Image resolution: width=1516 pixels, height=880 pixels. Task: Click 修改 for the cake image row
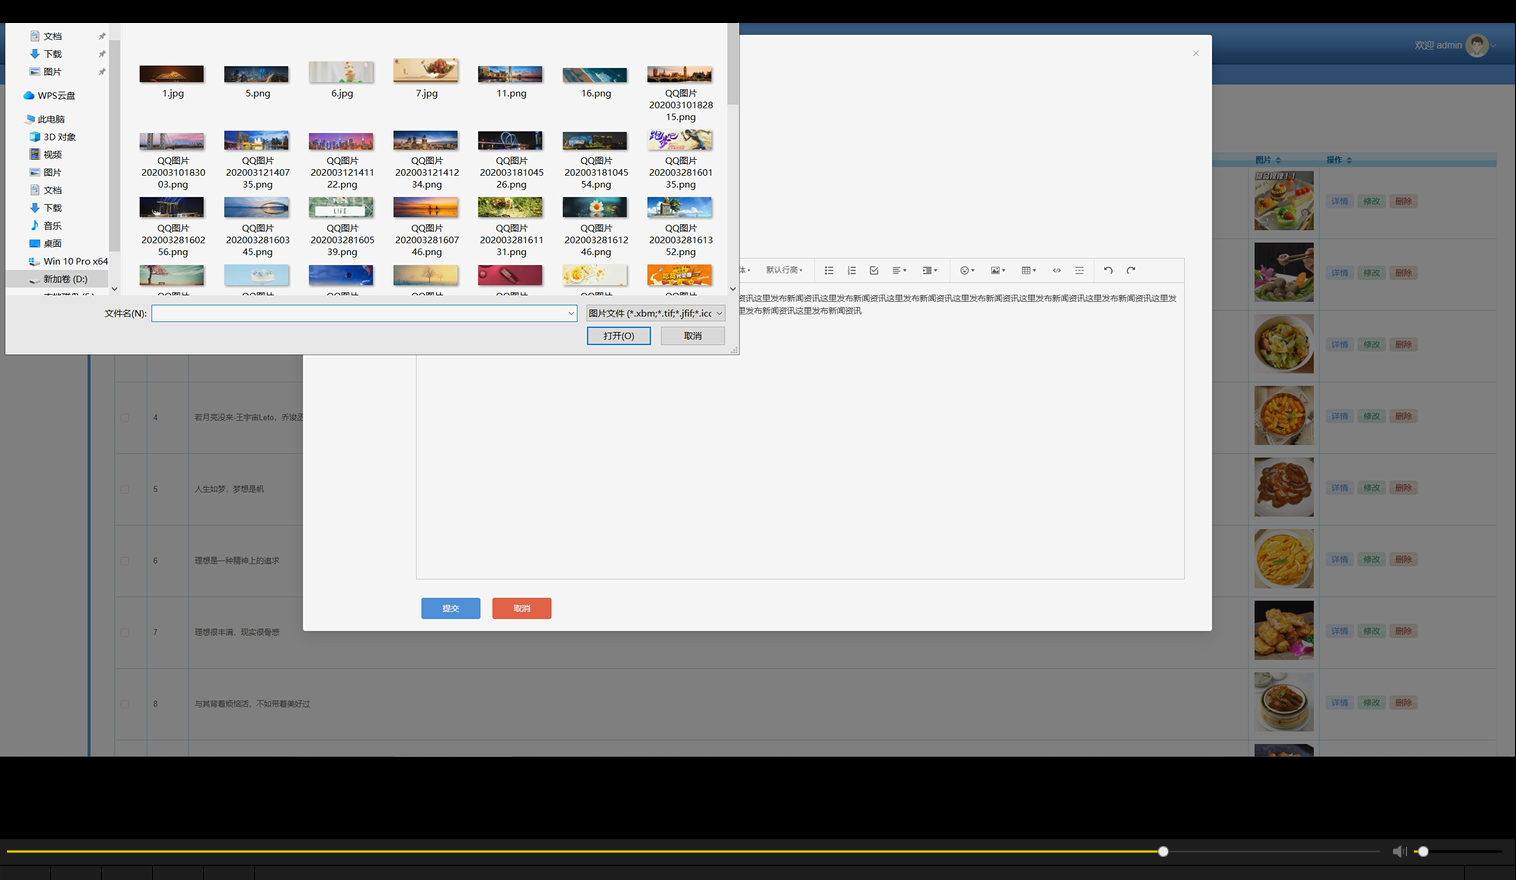1372,202
